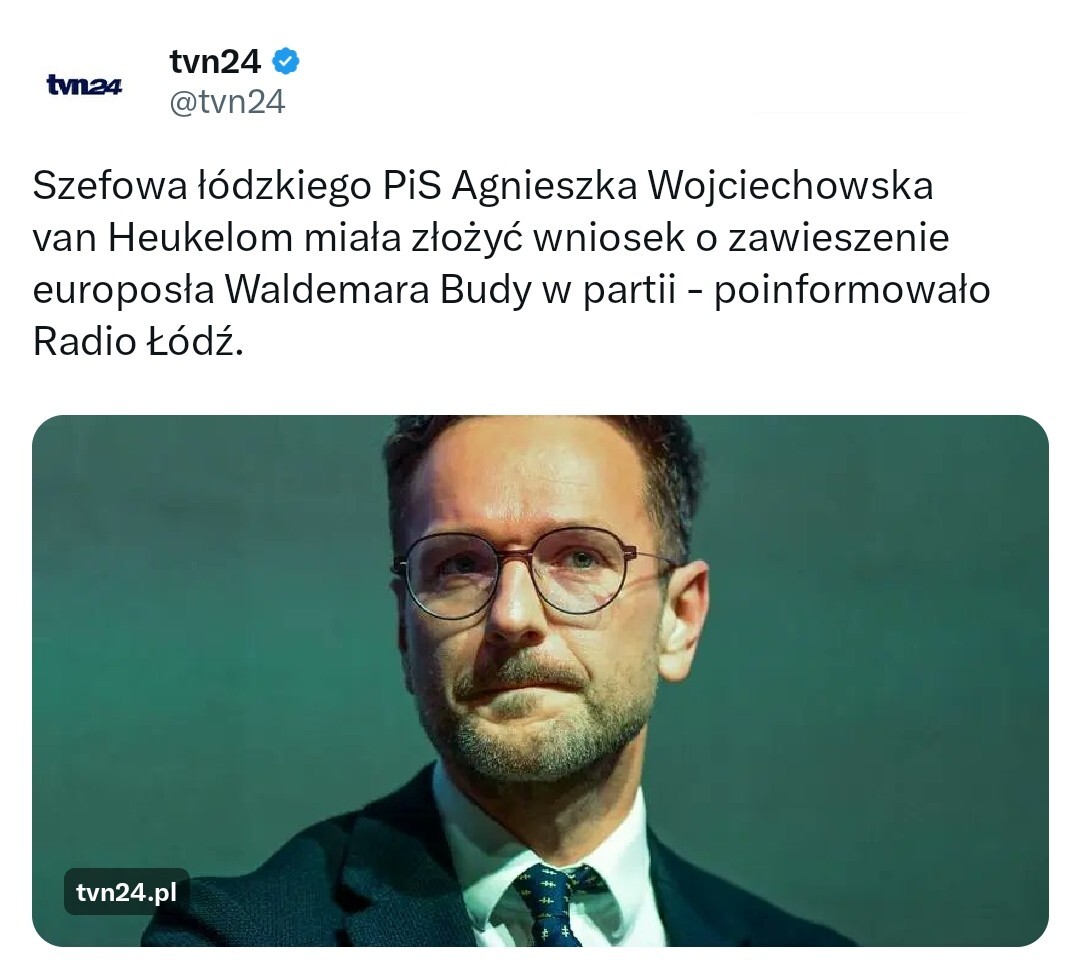Click 'van Heukelom' in the tweet text

pos(163,238)
